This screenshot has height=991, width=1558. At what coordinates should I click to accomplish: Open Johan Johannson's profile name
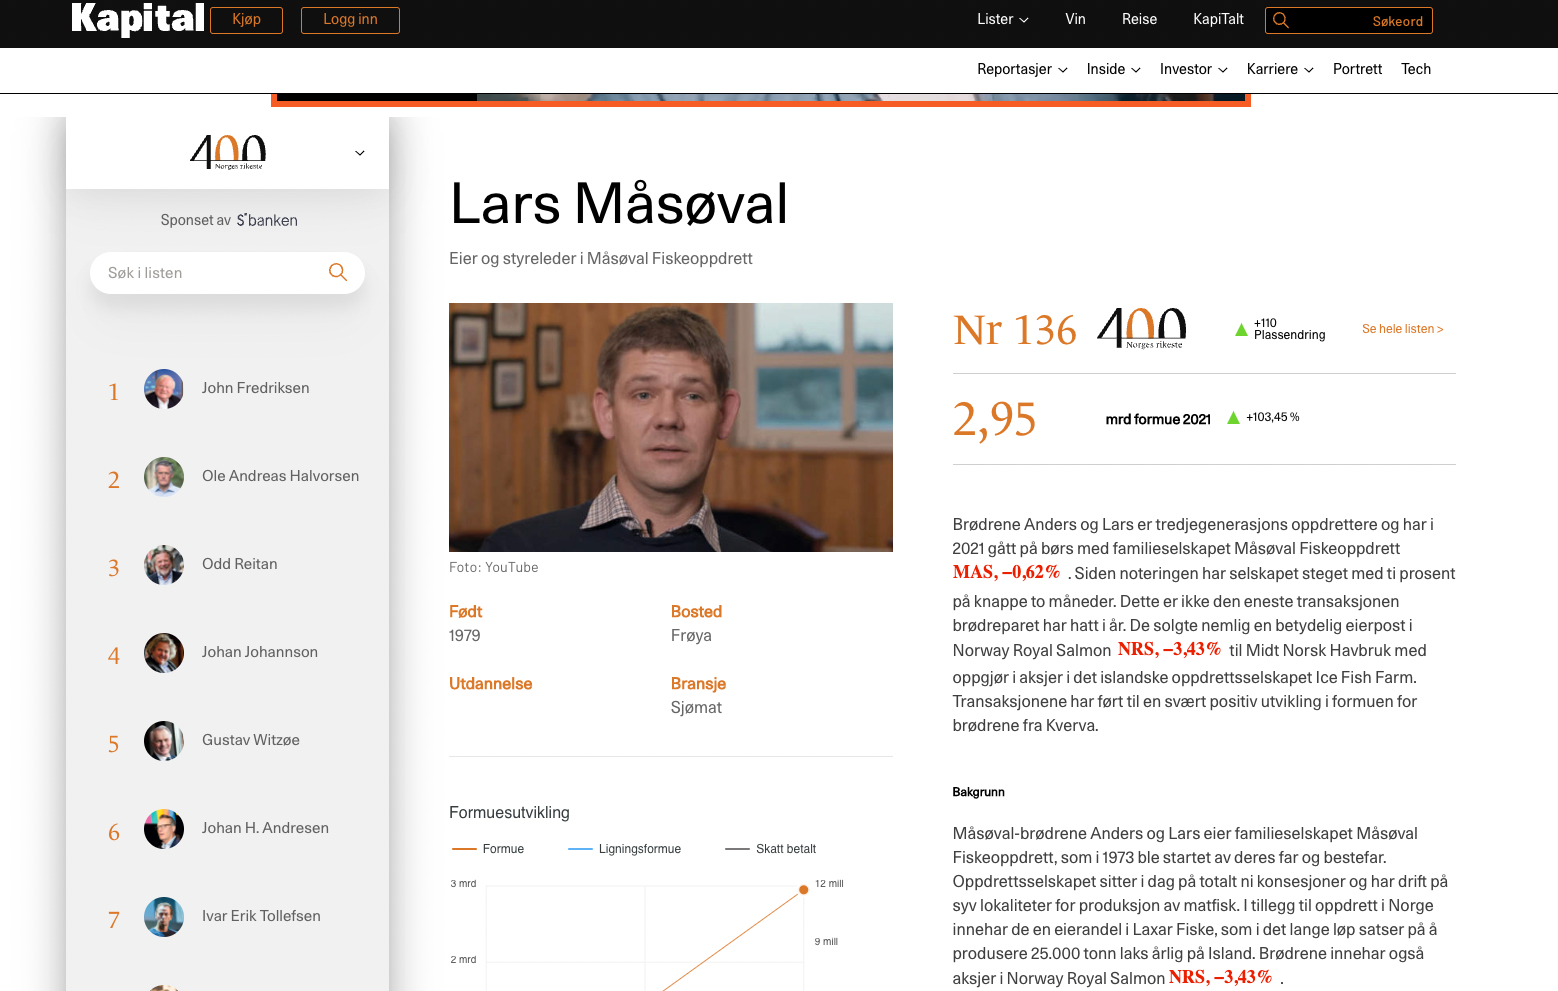tap(260, 652)
